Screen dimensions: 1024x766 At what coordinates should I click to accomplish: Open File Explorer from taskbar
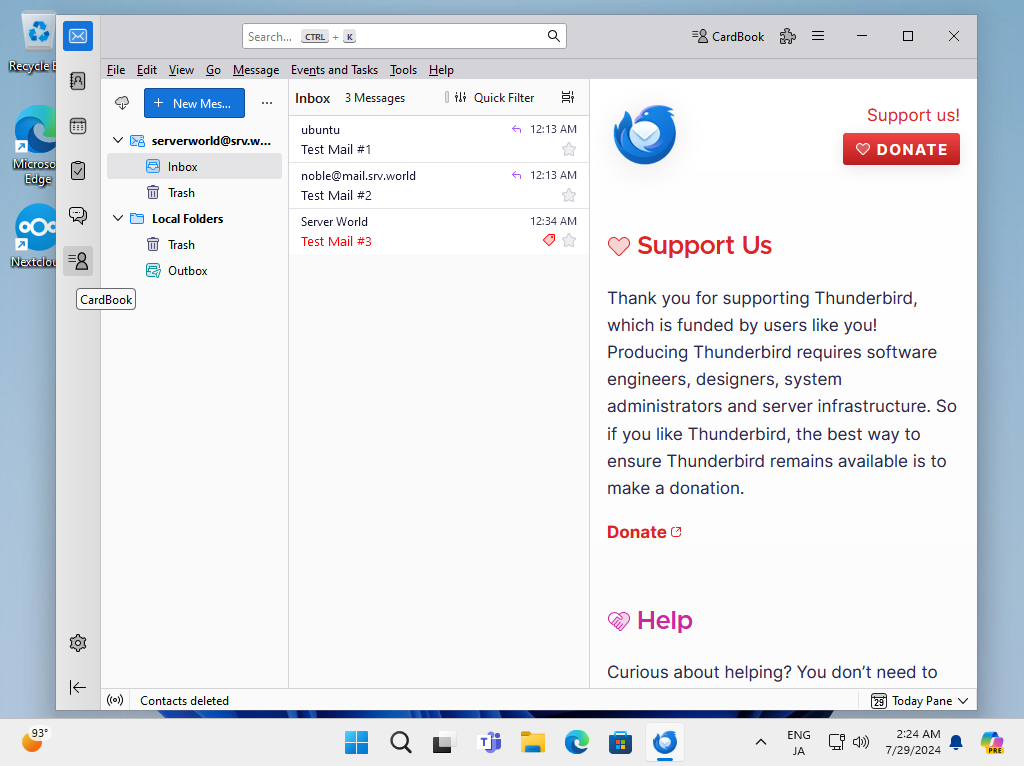533,742
